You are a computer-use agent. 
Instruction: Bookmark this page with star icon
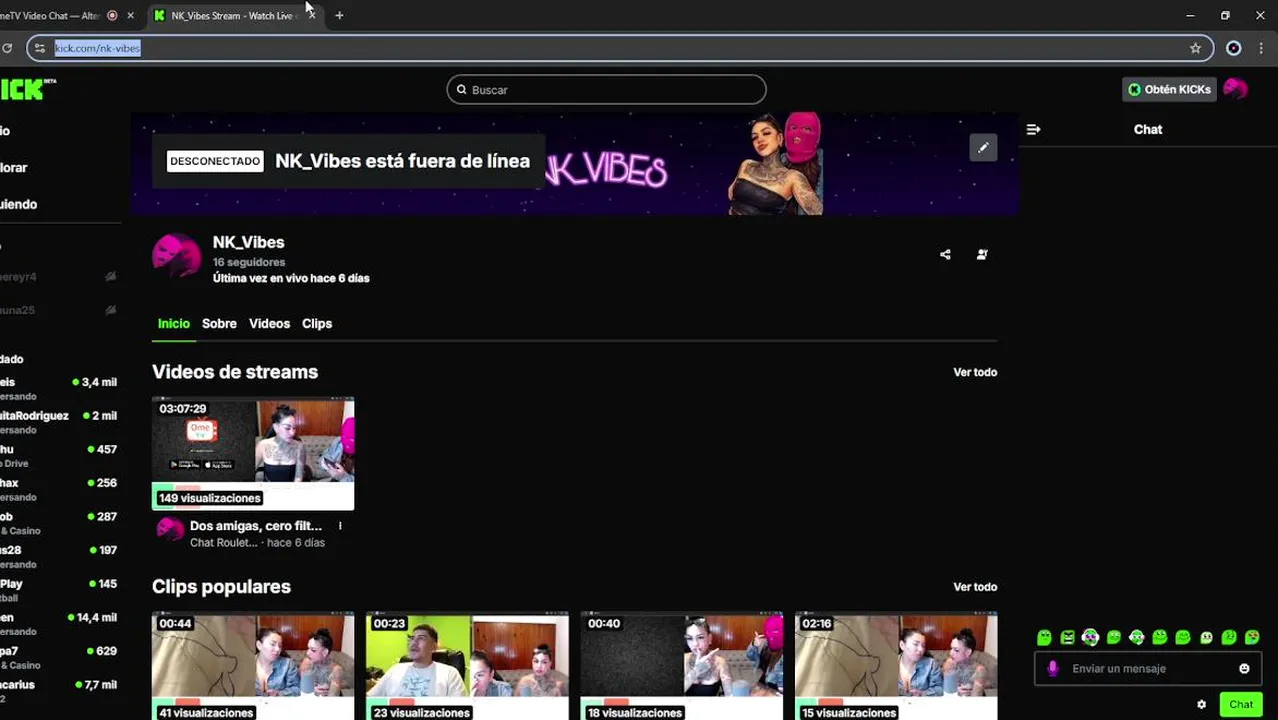(1195, 48)
